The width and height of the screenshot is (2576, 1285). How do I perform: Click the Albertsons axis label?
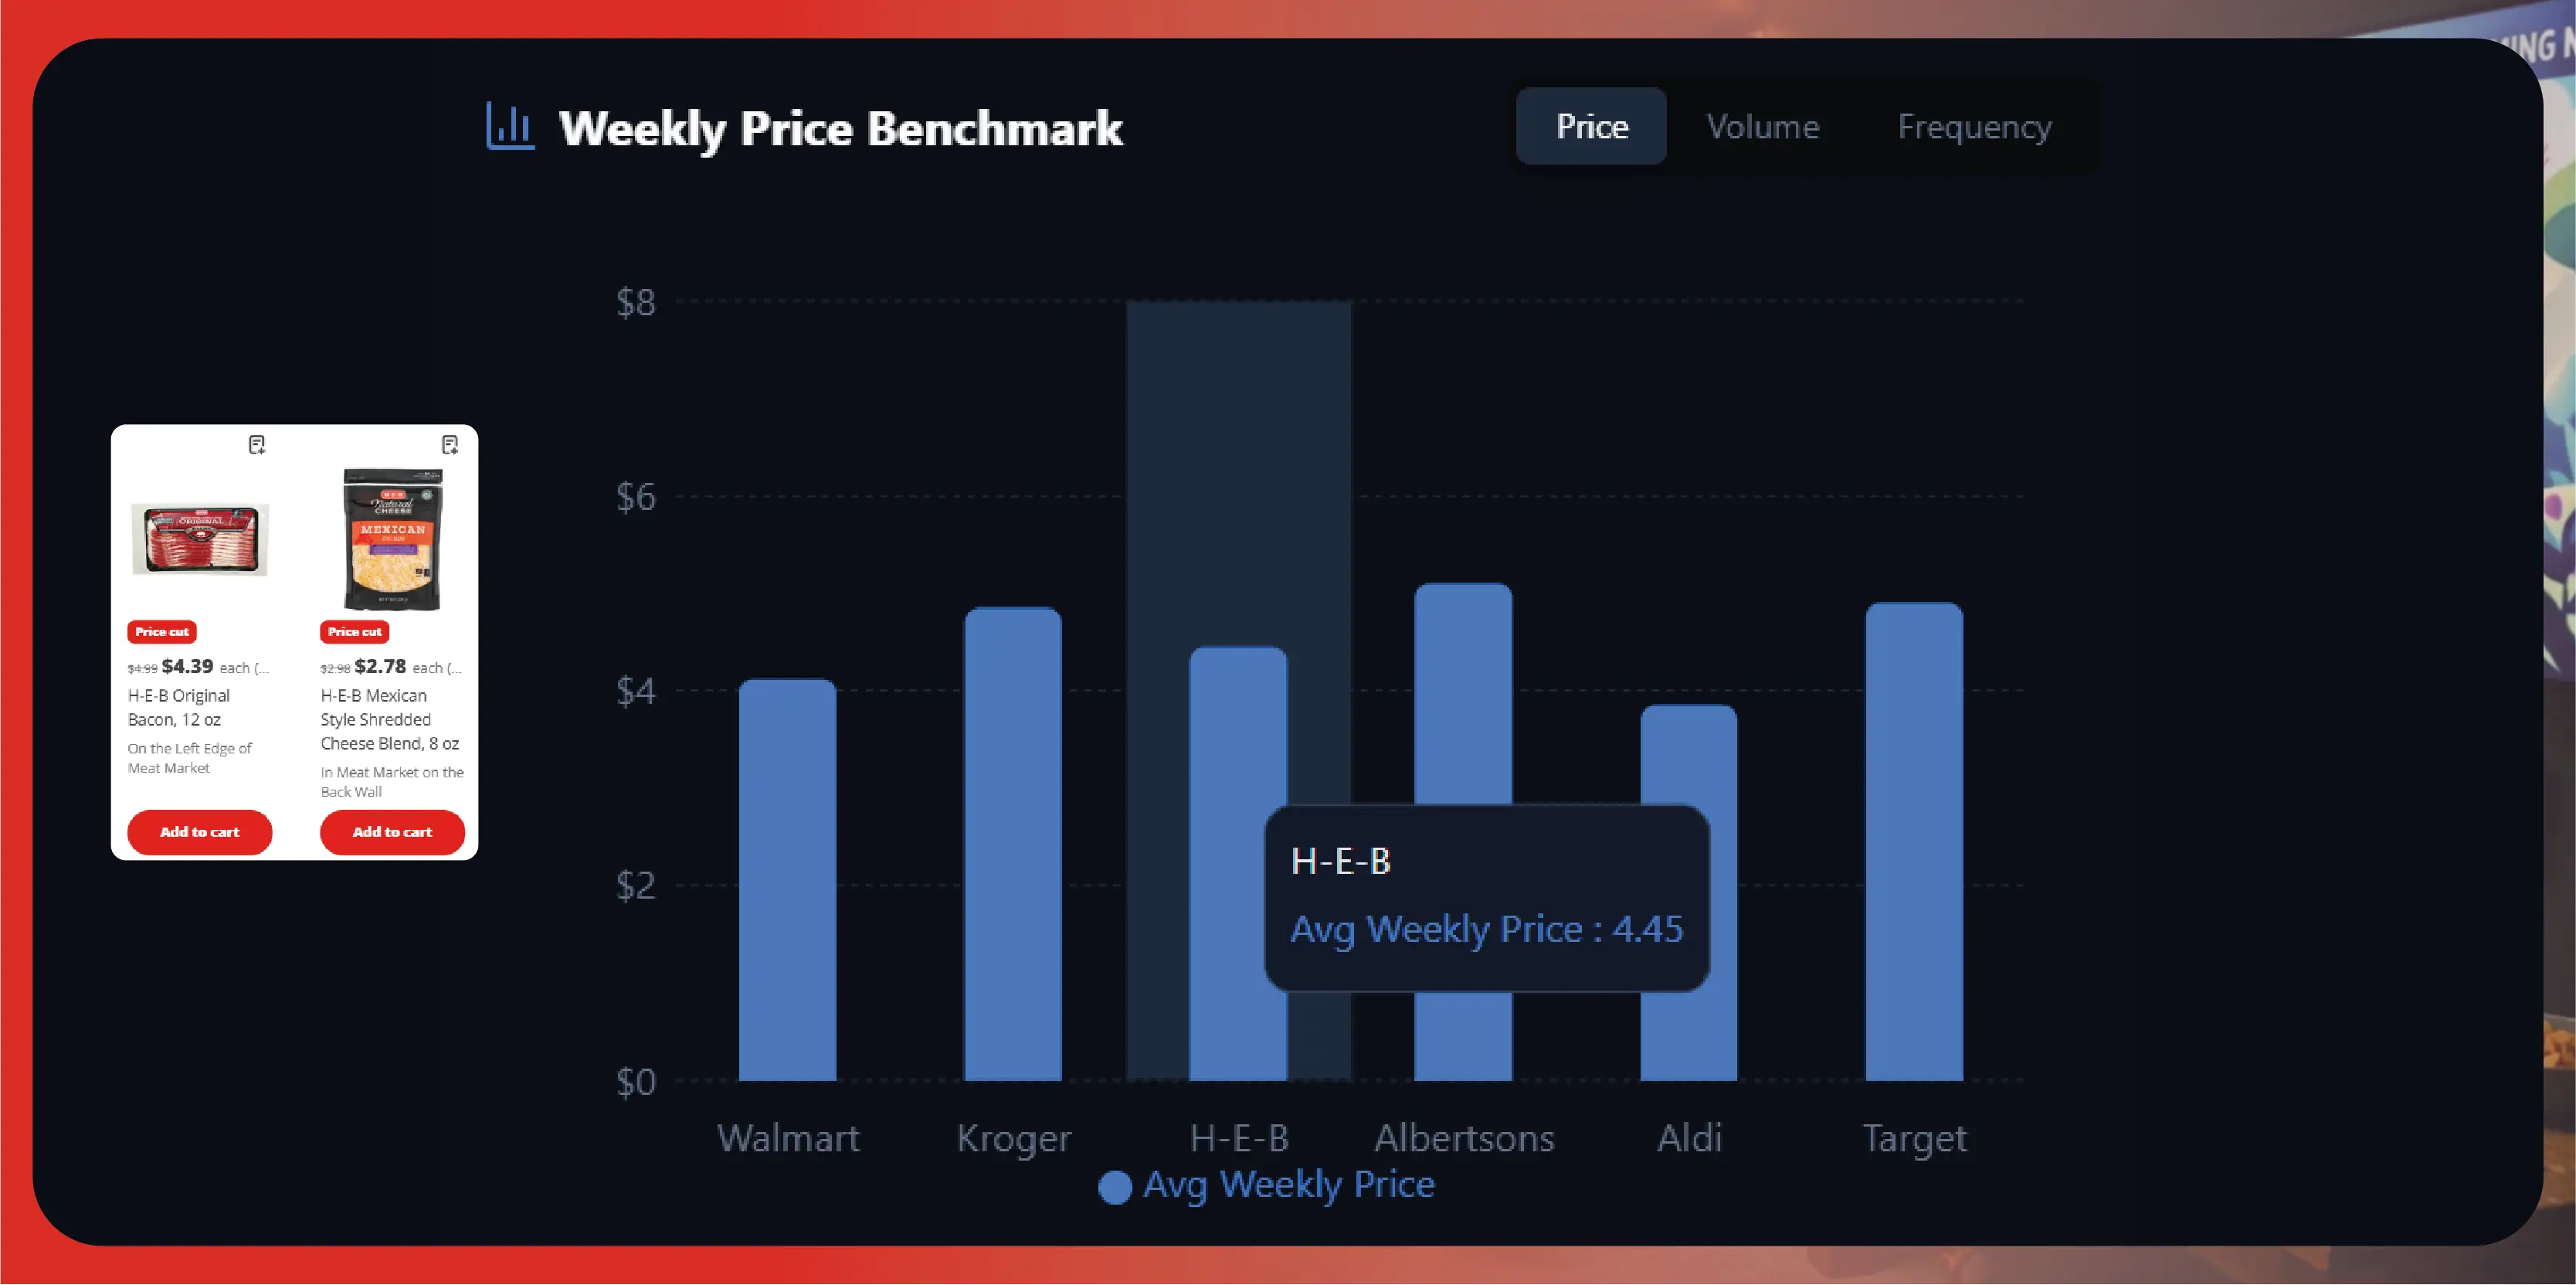(x=1464, y=1138)
